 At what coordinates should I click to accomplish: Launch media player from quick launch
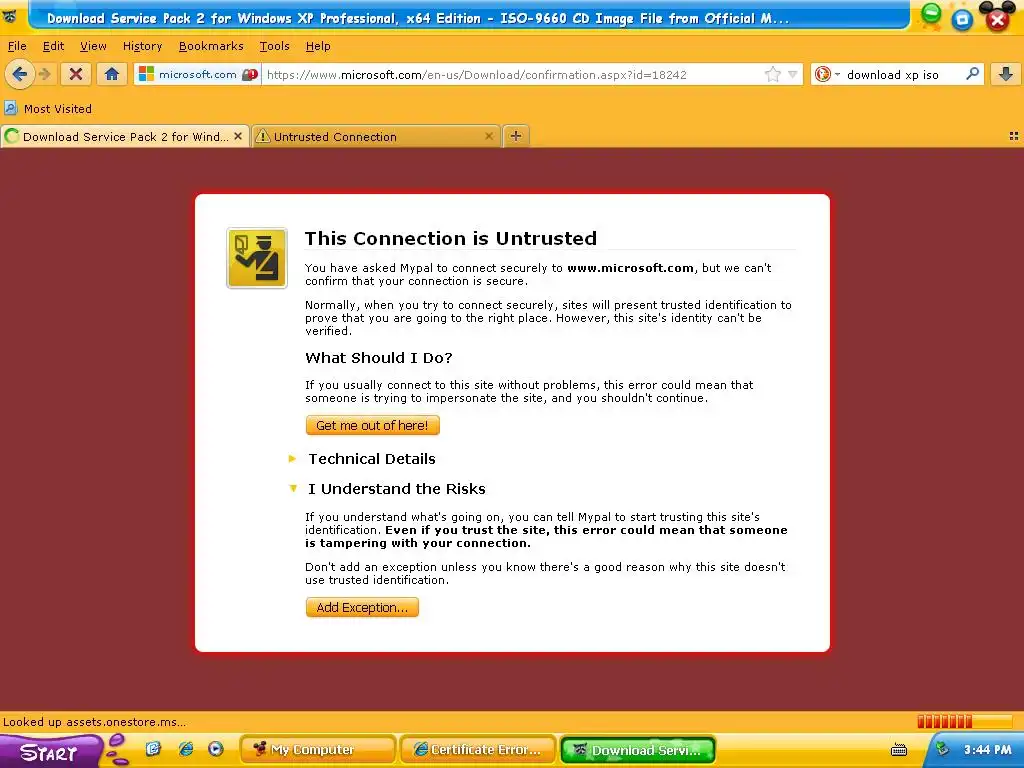point(216,749)
